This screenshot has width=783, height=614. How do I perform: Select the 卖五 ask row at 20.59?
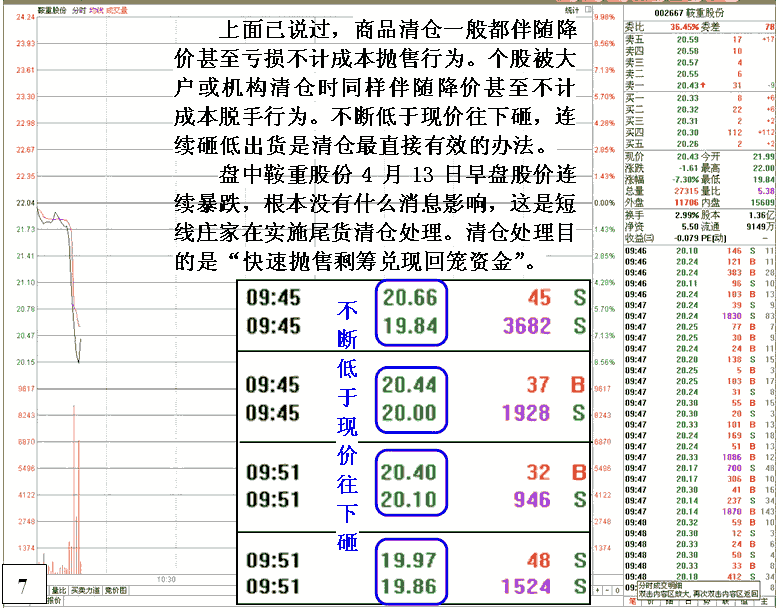699,39
